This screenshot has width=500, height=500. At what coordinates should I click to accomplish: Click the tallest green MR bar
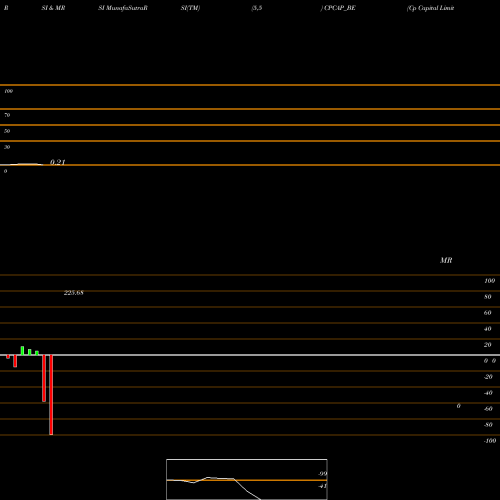(x=22, y=351)
